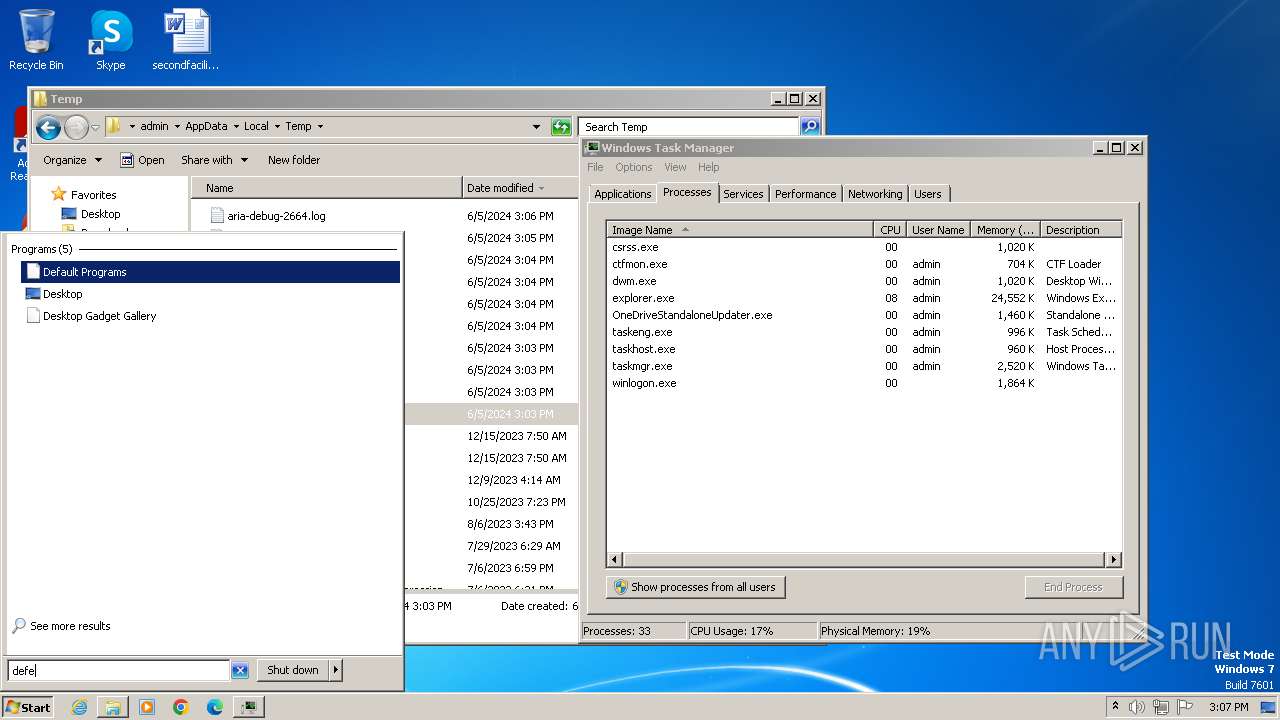Open the Task Manager File menu

(x=595, y=167)
